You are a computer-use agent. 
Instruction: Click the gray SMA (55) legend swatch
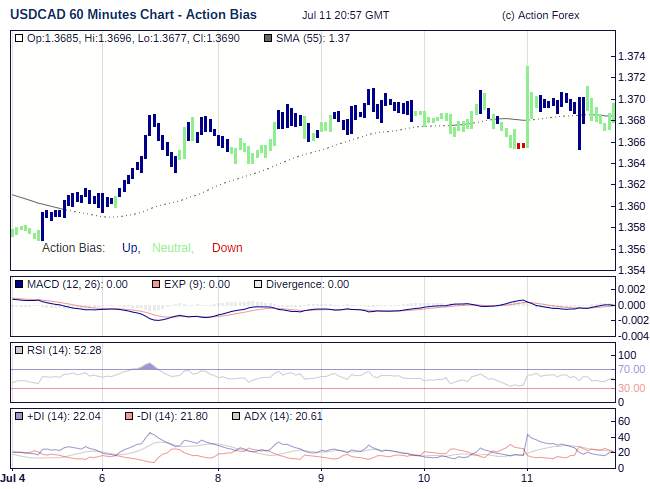[267, 38]
